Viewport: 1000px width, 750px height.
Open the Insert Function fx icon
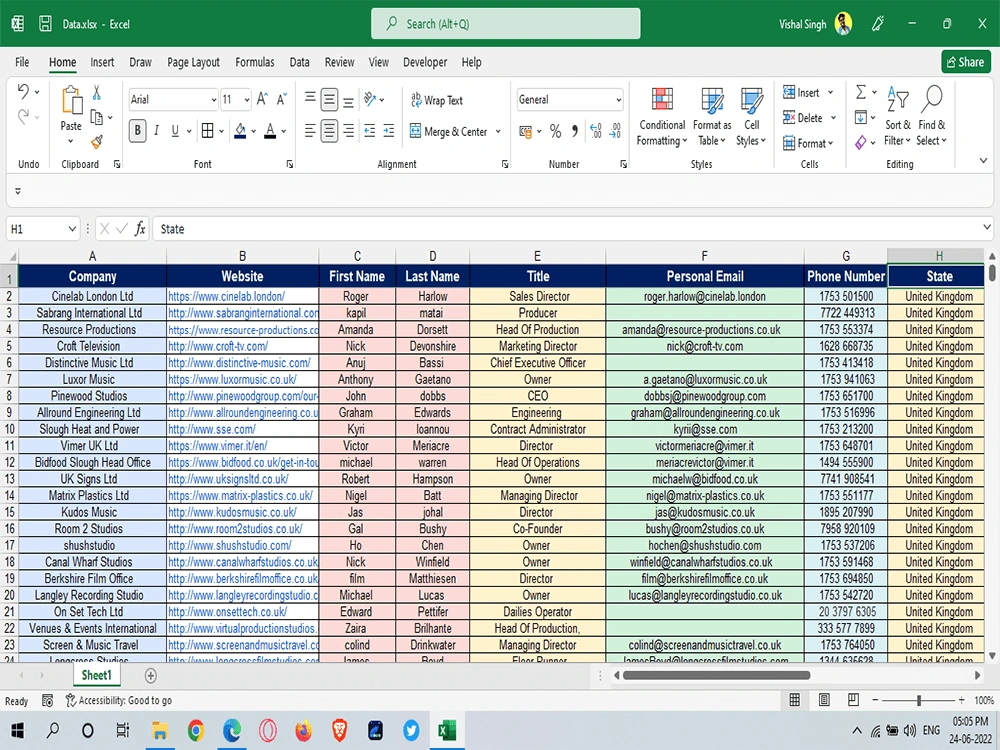(x=140, y=229)
